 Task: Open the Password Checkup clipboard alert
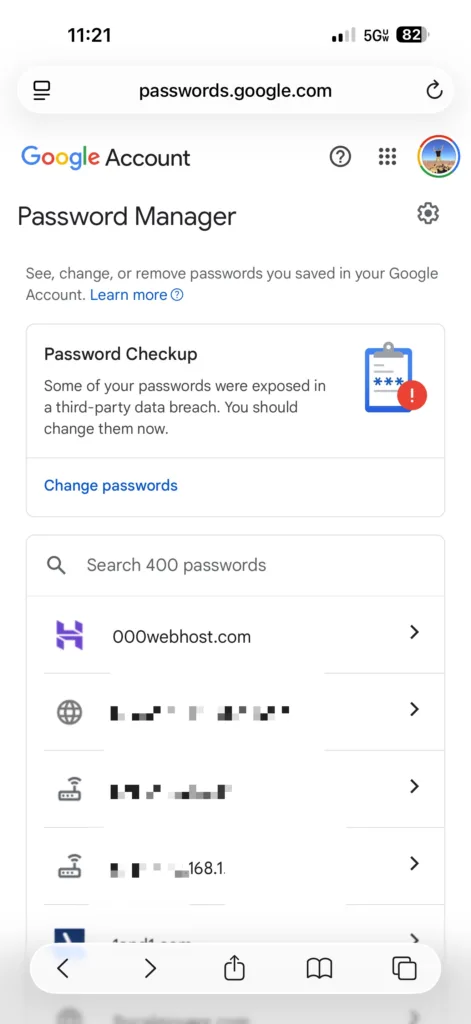click(x=395, y=378)
